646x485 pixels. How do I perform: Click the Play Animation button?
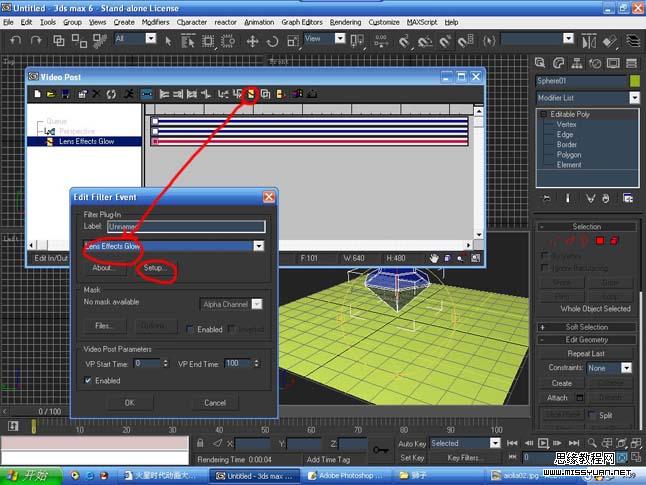pyautogui.click(x=543, y=443)
